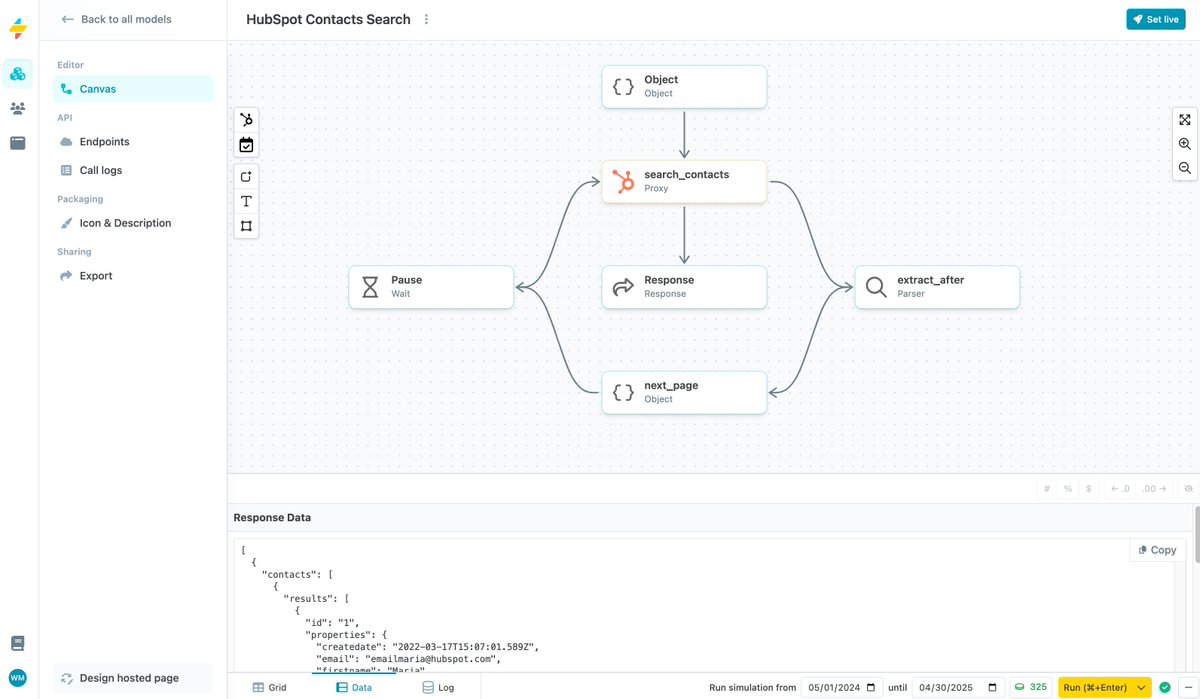Screen dimensions: 1200x699
Task: Open Export under Sharing
Action: coord(133,276)
